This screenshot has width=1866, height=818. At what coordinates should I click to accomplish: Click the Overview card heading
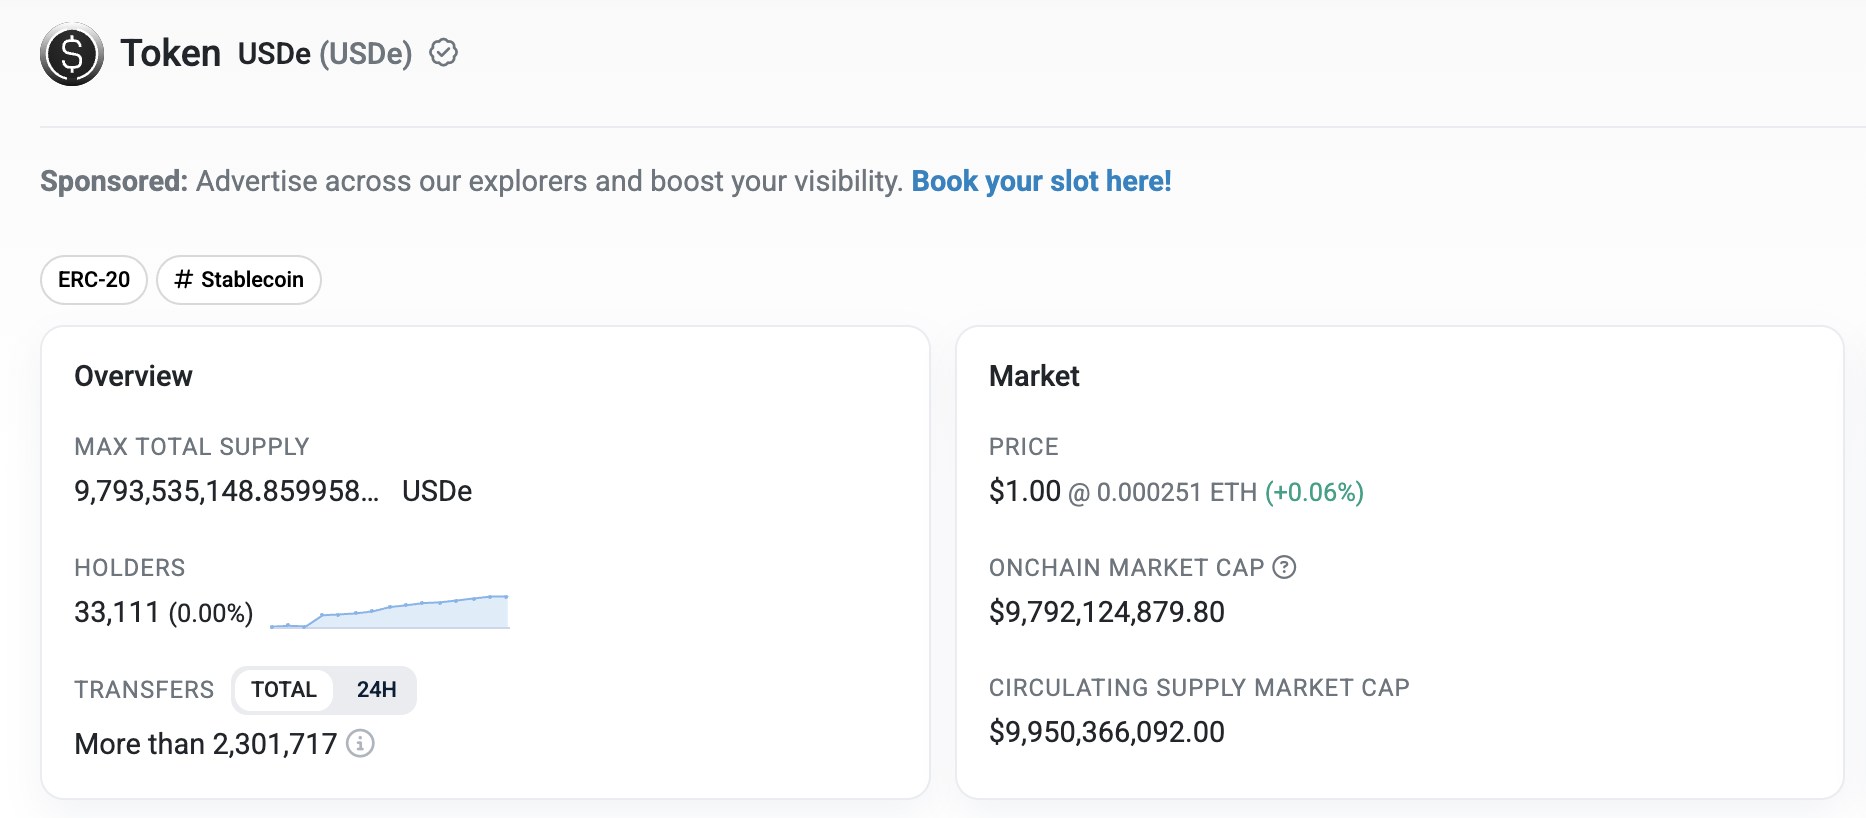coord(133,376)
